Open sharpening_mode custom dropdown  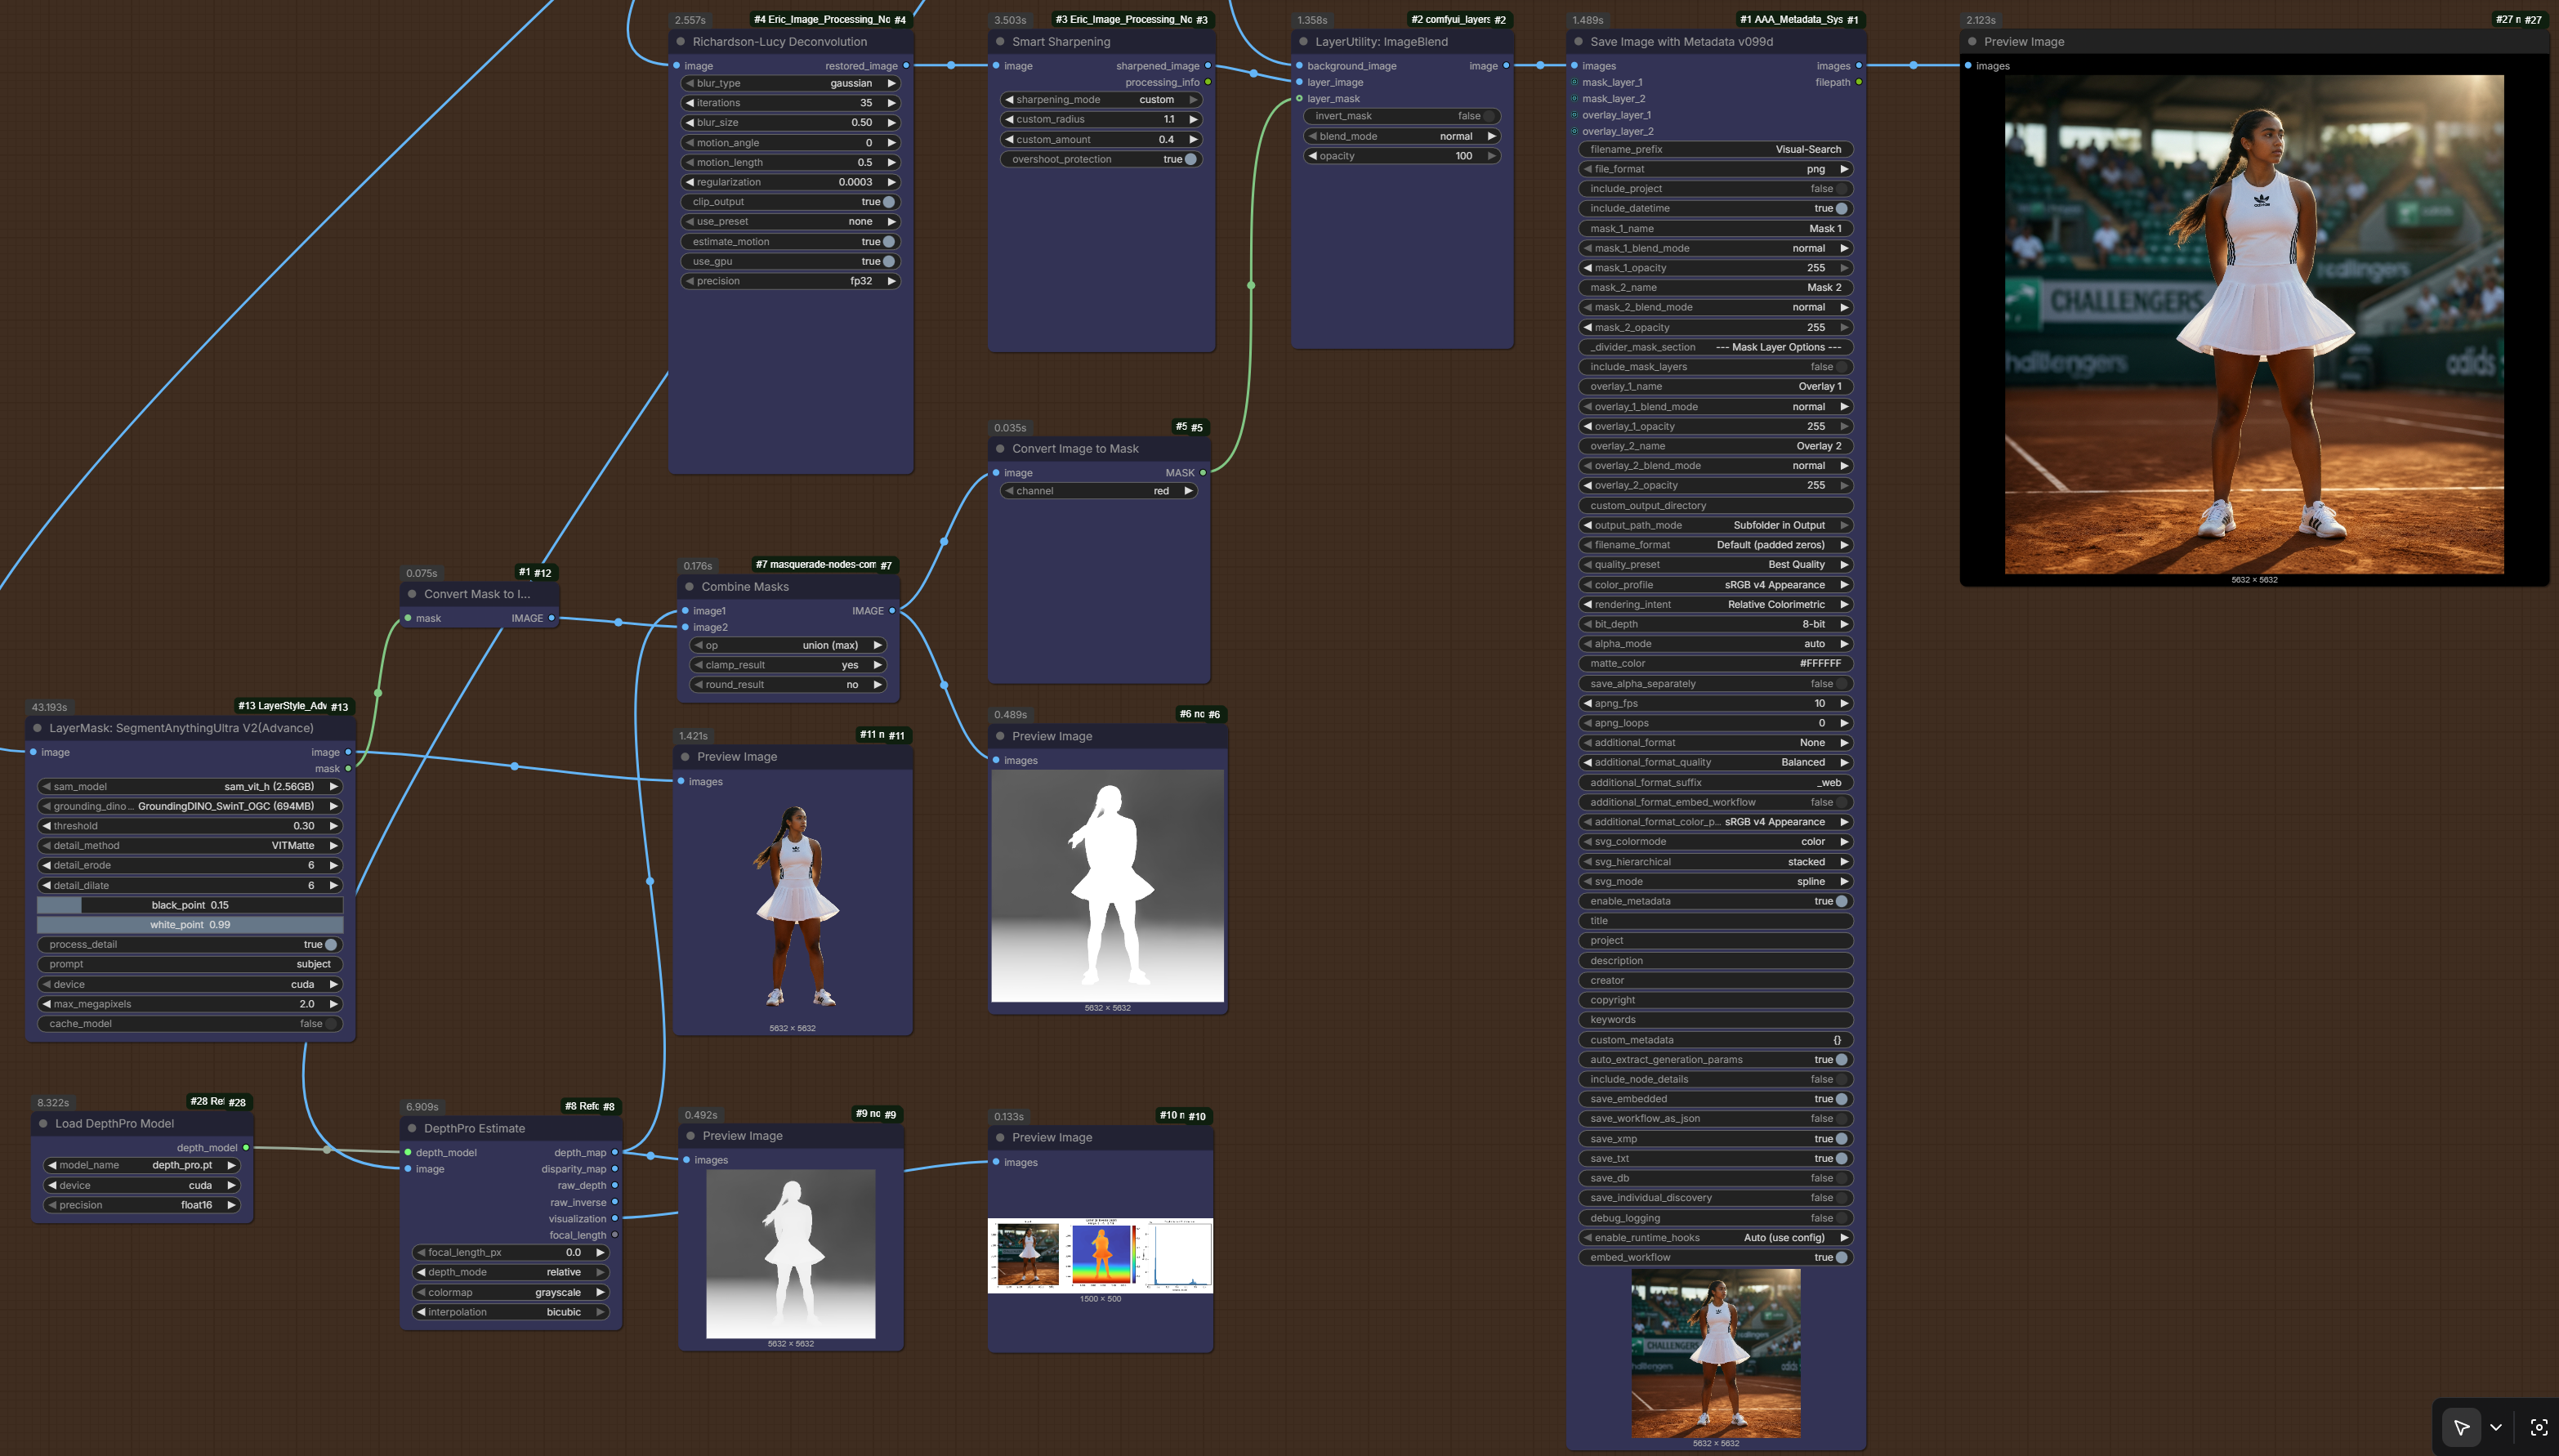(x=1101, y=100)
